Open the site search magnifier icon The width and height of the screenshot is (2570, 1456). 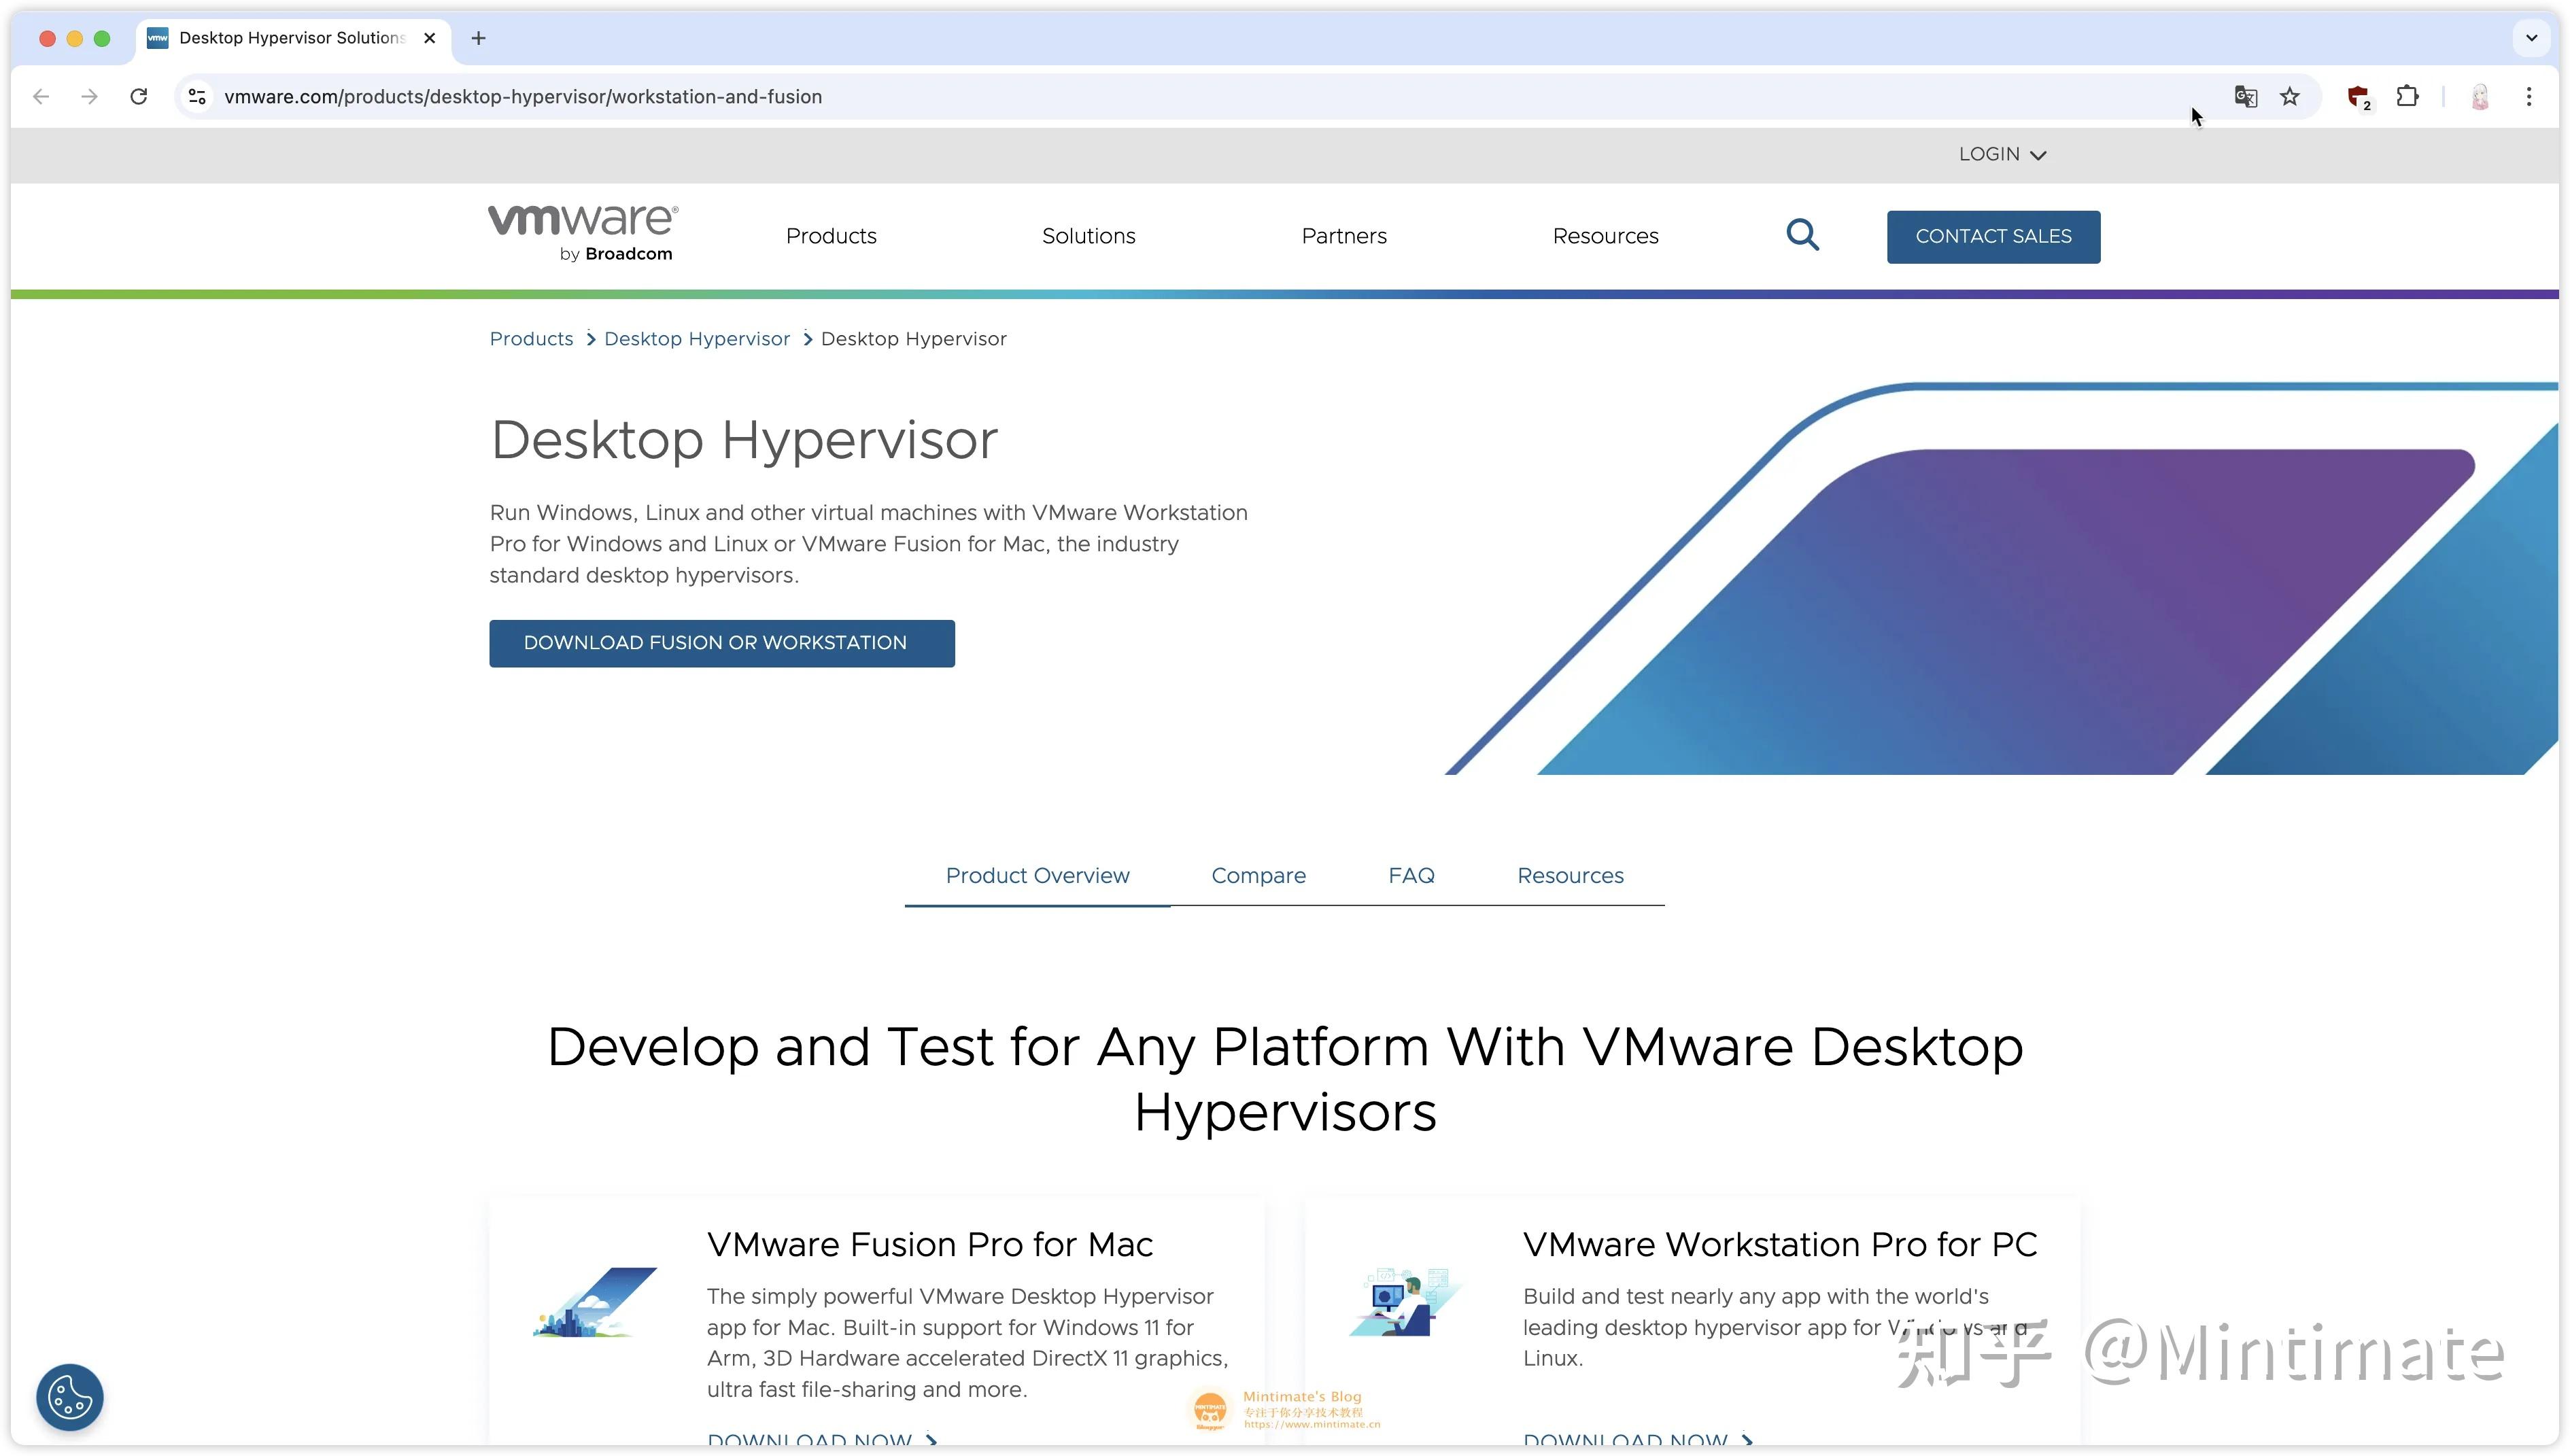(1803, 235)
